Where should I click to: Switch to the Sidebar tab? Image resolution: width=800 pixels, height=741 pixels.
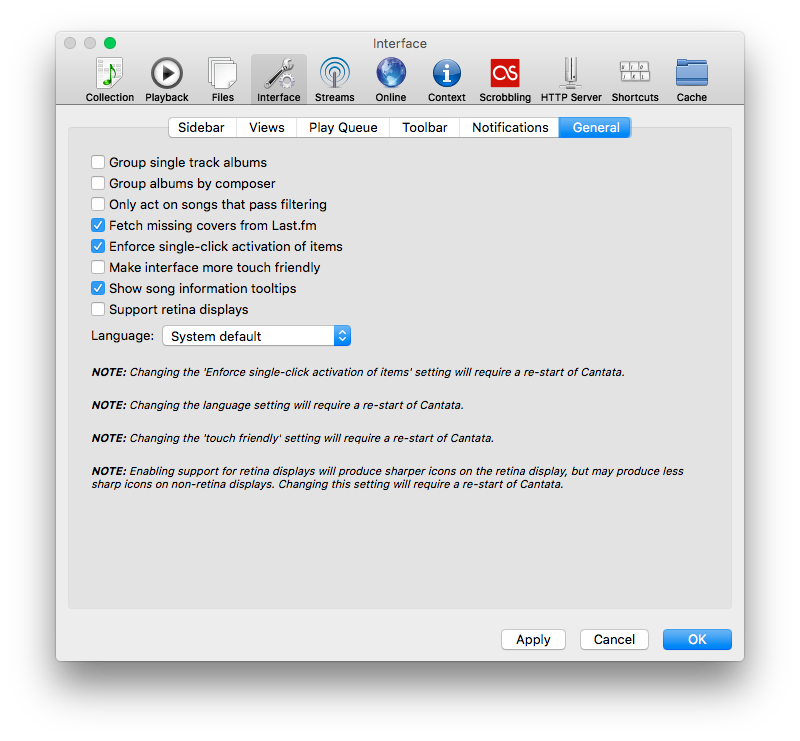tap(201, 127)
